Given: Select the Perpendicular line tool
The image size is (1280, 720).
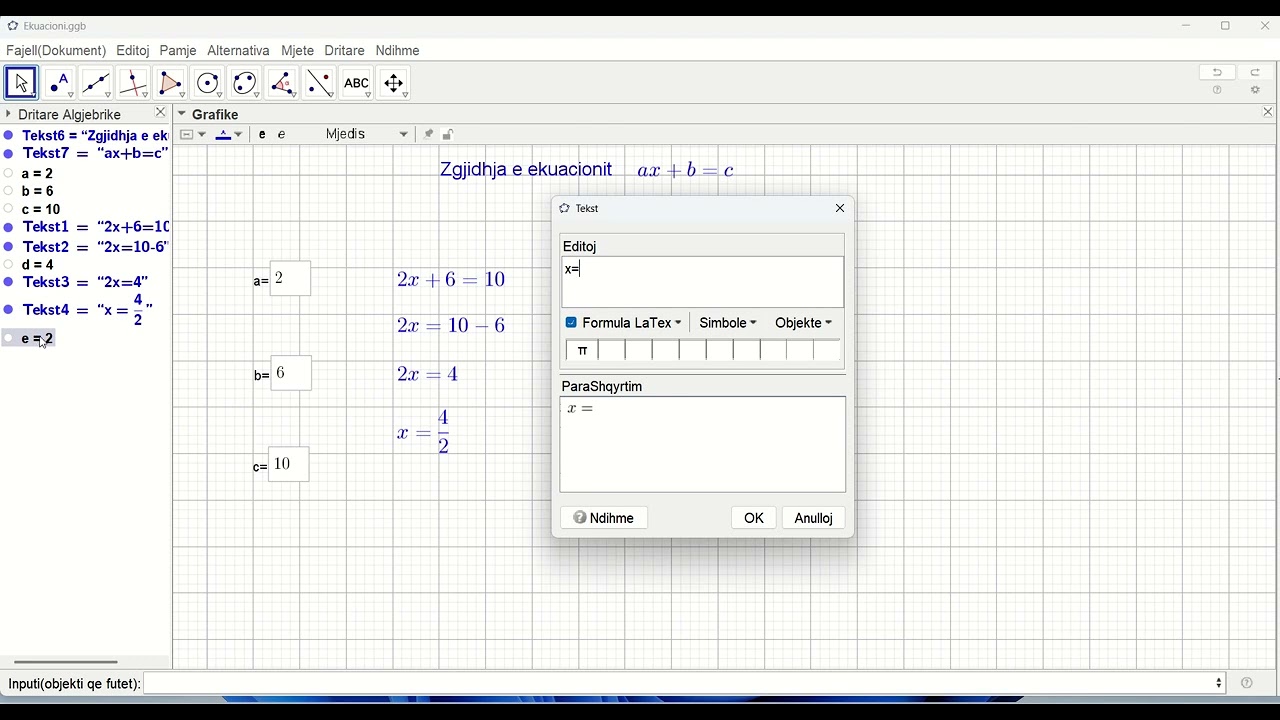Looking at the screenshot, I should click(133, 83).
